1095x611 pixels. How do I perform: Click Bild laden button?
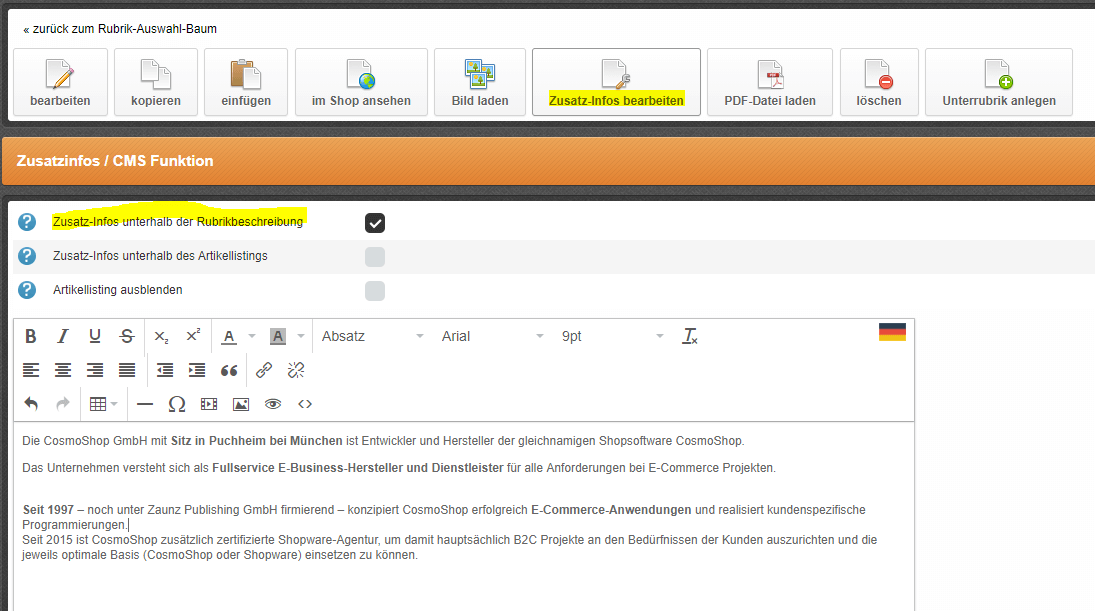click(480, 82)
